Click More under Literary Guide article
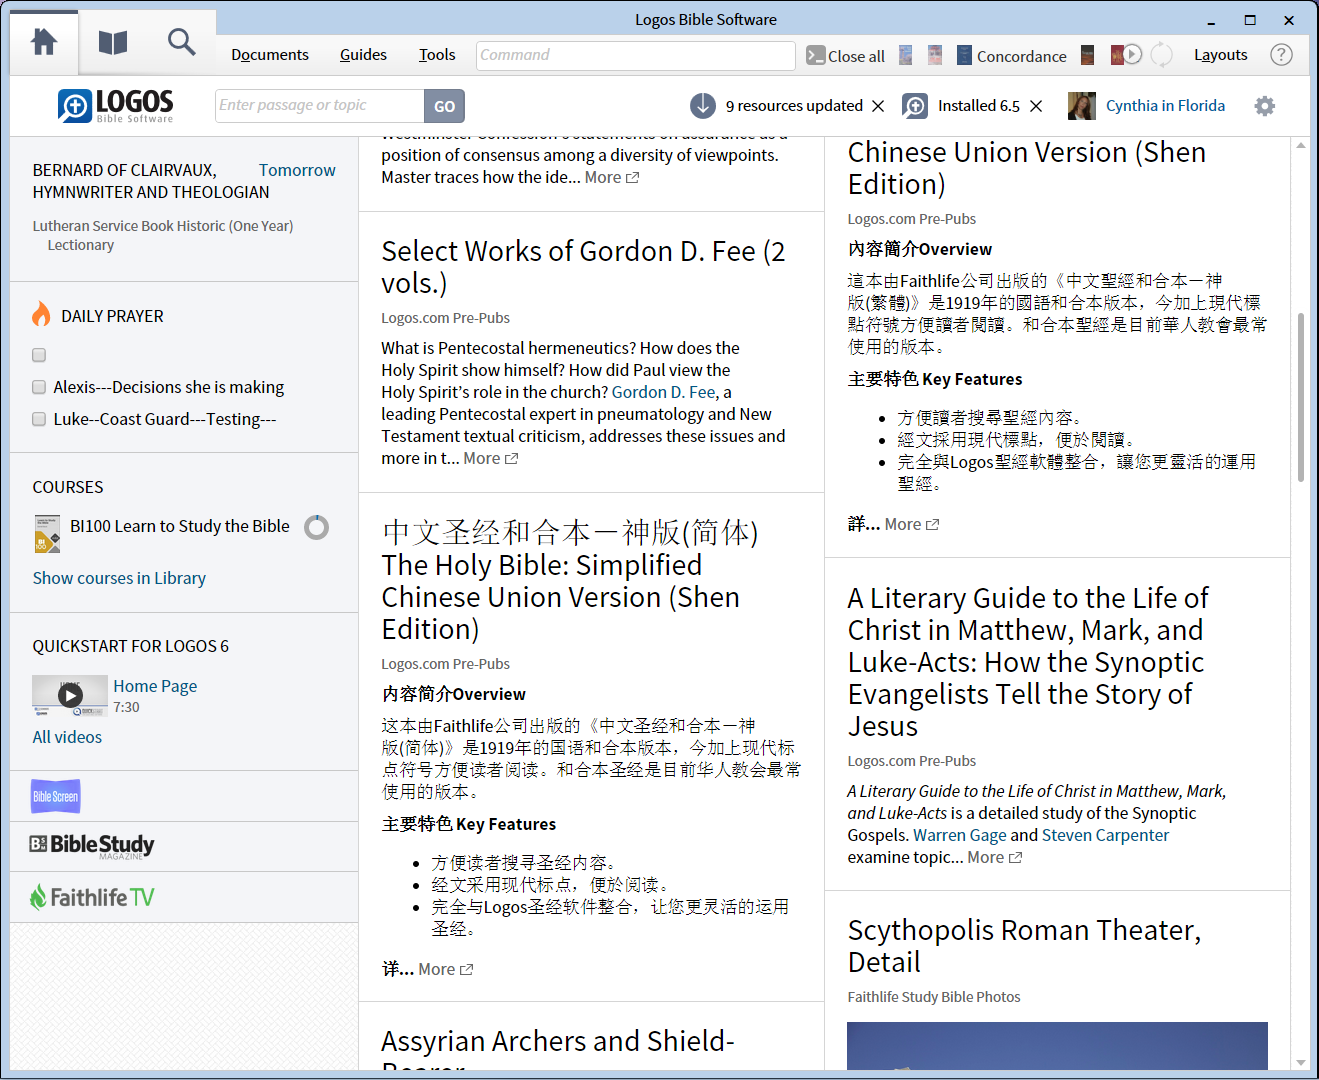The height and width of the screenshot is (1080, 1319). [995, 857]
